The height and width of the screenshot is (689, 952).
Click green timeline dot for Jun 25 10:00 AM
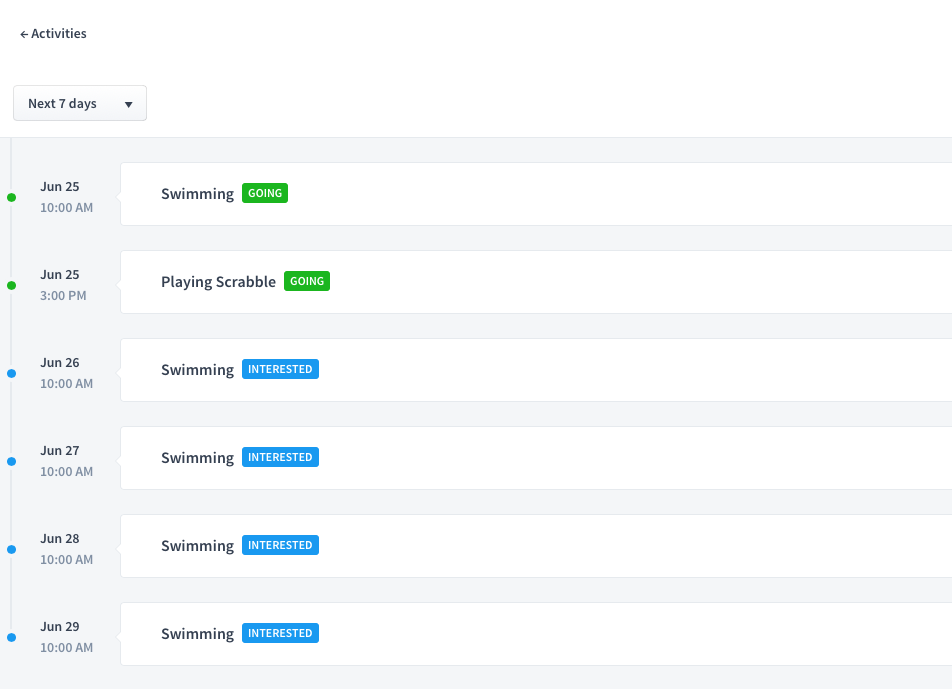tap(12, 197)
